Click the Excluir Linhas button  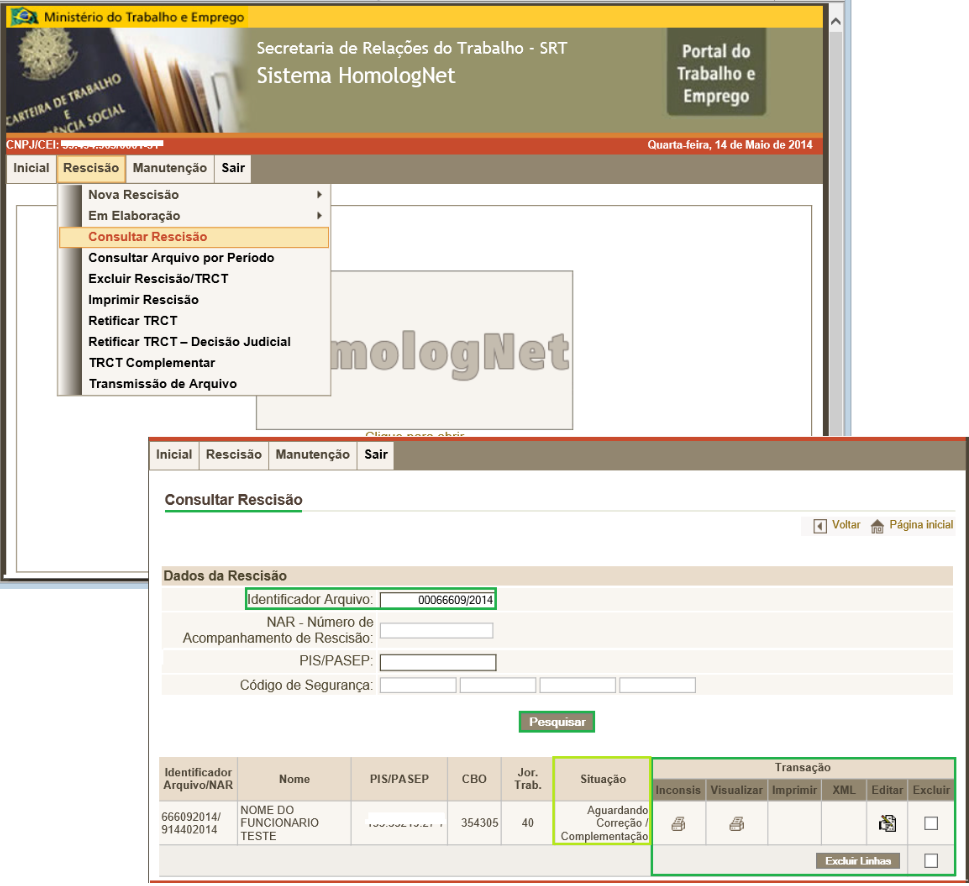[x=858, y=861]
